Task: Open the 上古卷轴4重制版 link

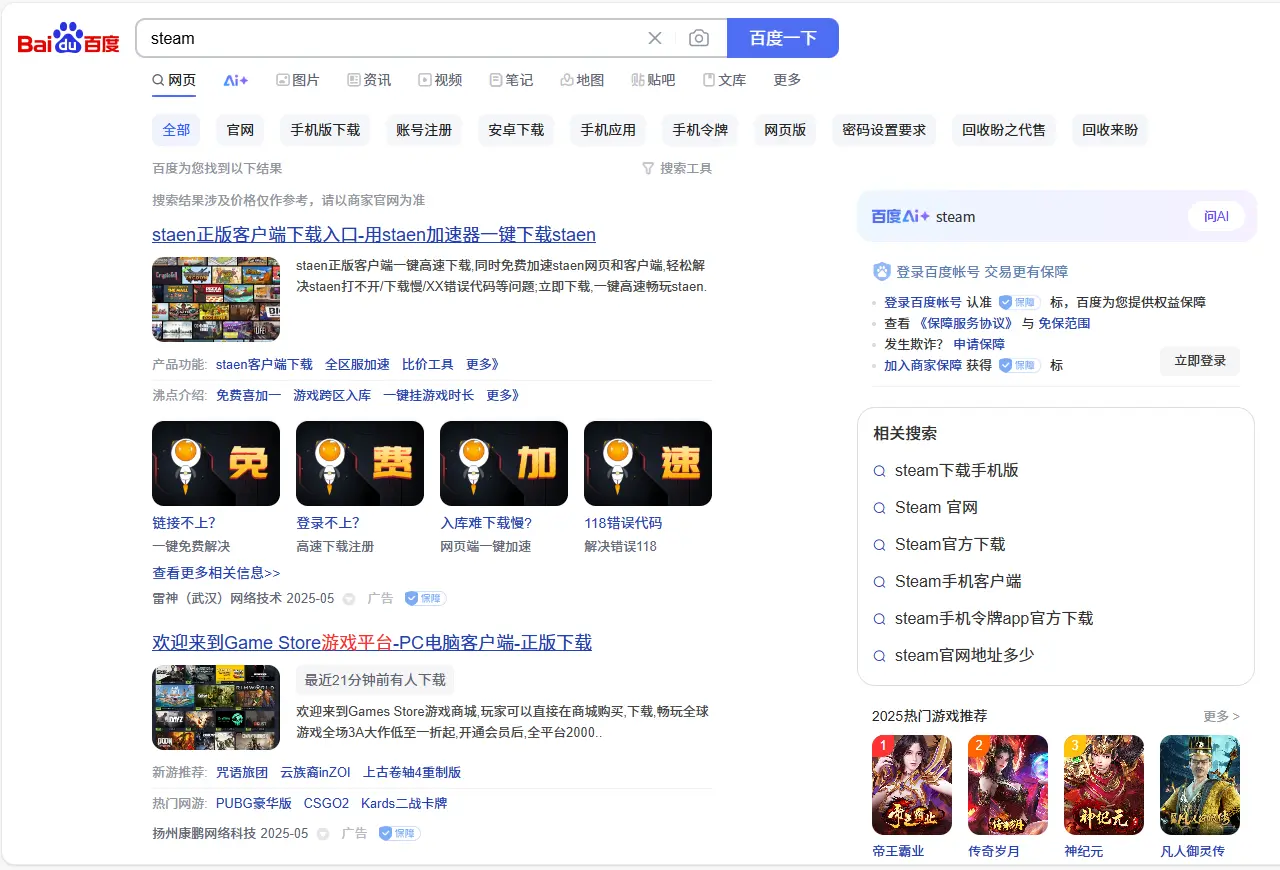Action: [412, 773]
